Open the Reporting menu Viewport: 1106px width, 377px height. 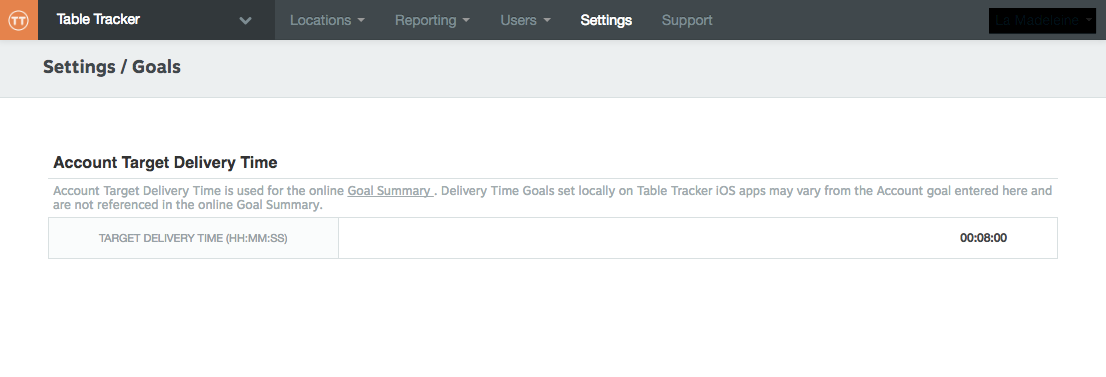432,20
